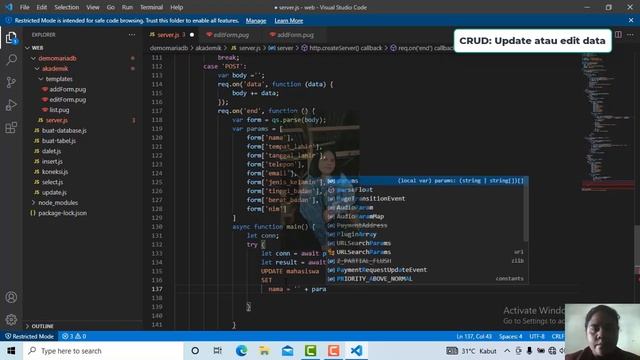Switch to the server.js editor tab
This screenshot has width=640, height=360.
click(x=168, y=35)
